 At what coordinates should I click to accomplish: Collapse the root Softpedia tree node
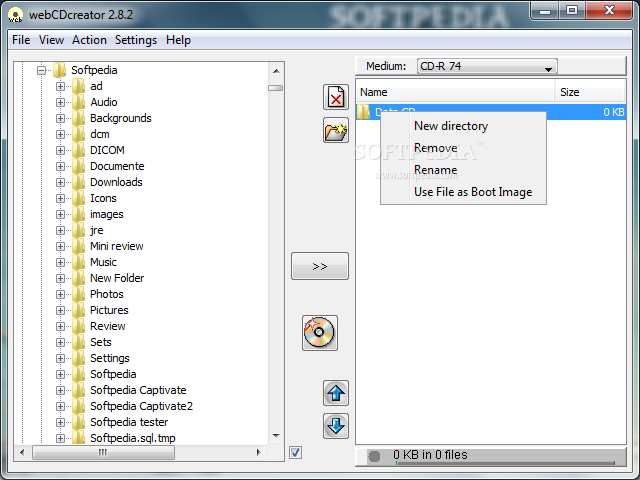point(41,70)
